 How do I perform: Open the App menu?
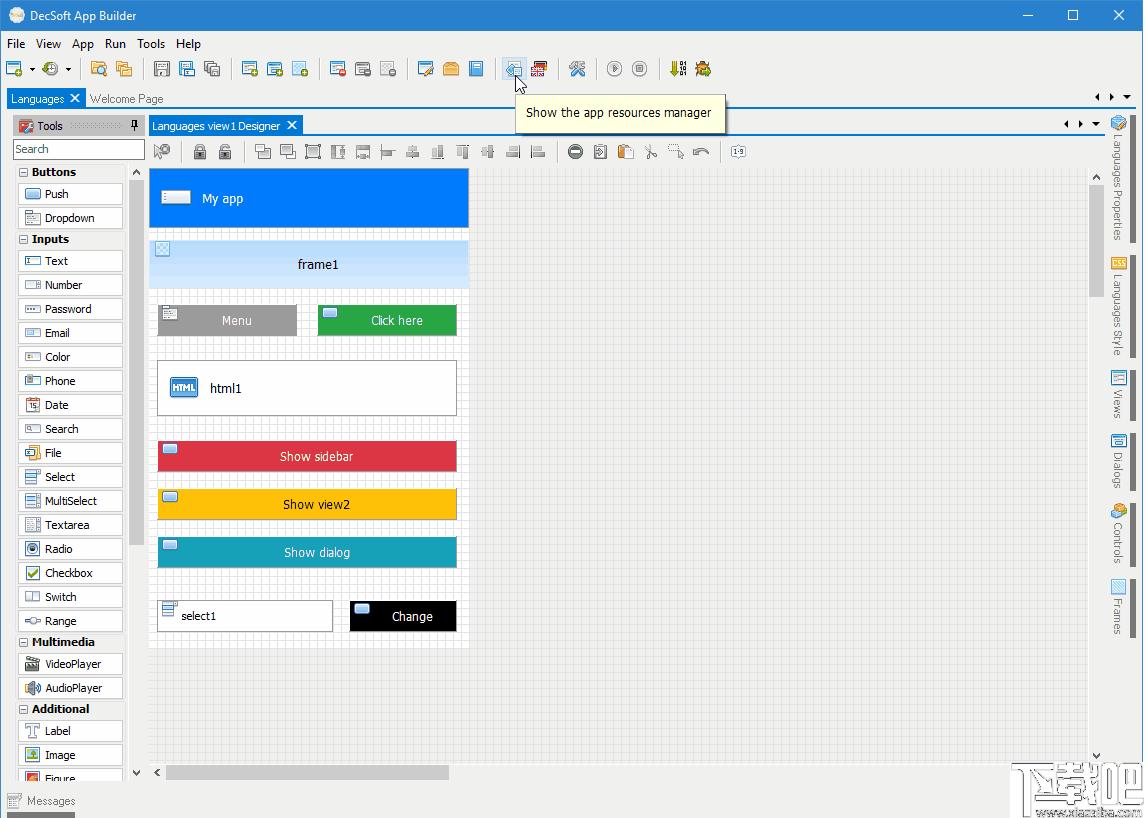pyautogui.click(x=83, y=44)
